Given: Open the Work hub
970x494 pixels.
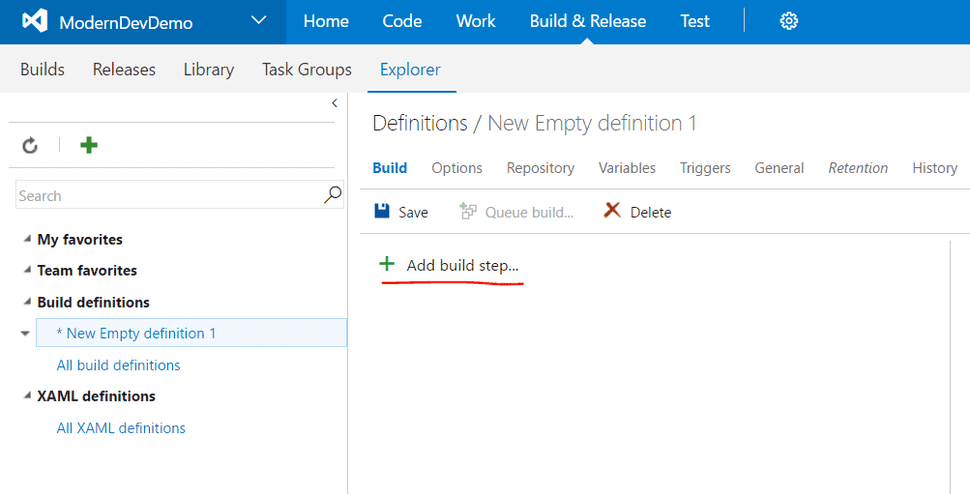Looking at the screenshot, I should (476, 21).
